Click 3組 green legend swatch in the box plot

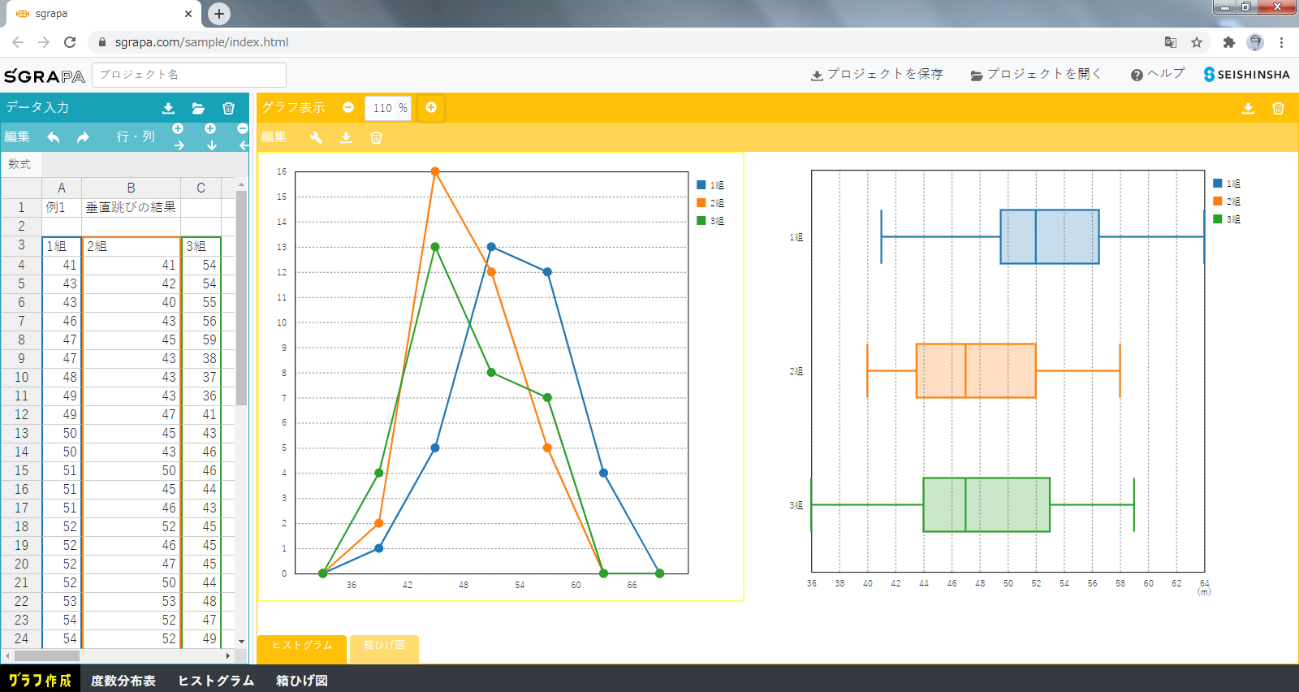coord(1218,219)
